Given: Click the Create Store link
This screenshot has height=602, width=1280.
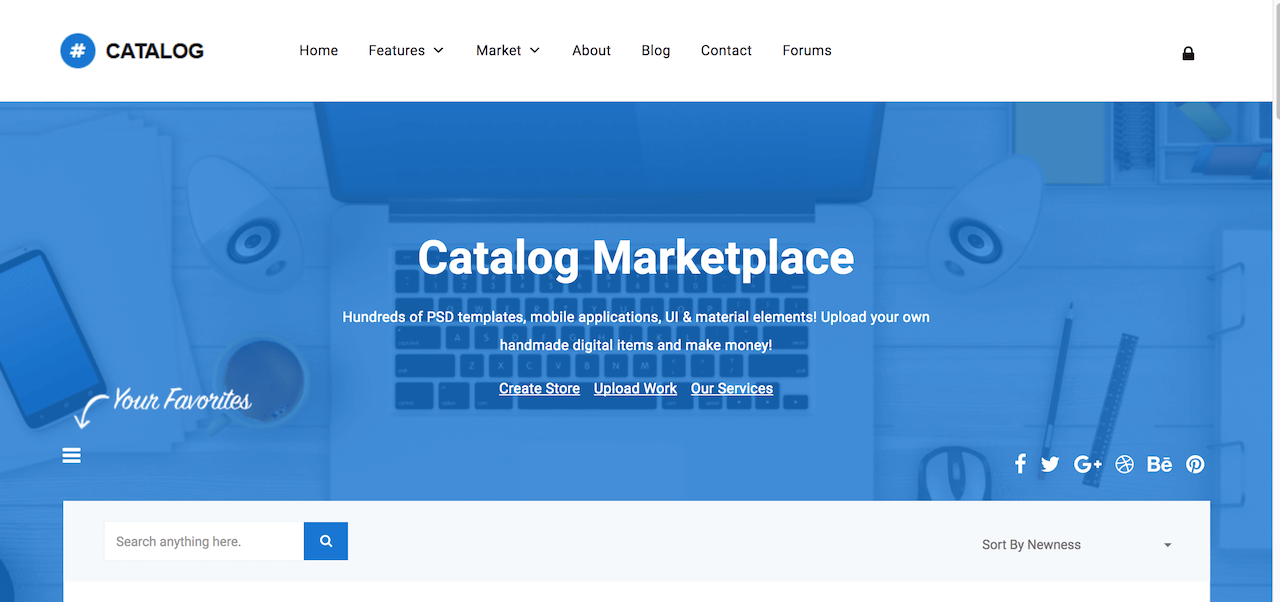Looking at the screenshot, I should pos(539,389).
